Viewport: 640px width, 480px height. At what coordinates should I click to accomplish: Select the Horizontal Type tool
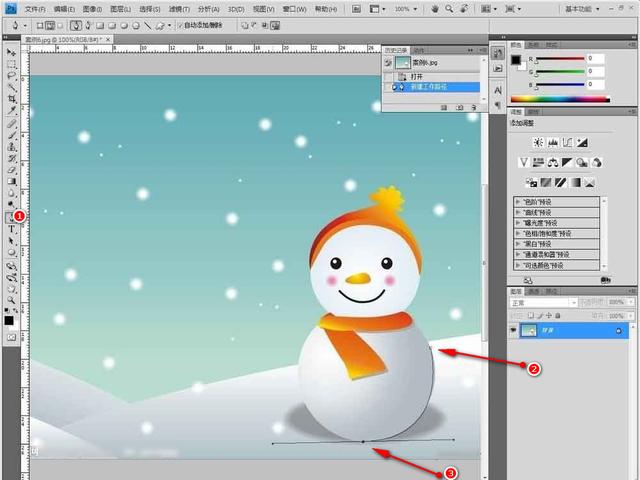coord(11,229)
